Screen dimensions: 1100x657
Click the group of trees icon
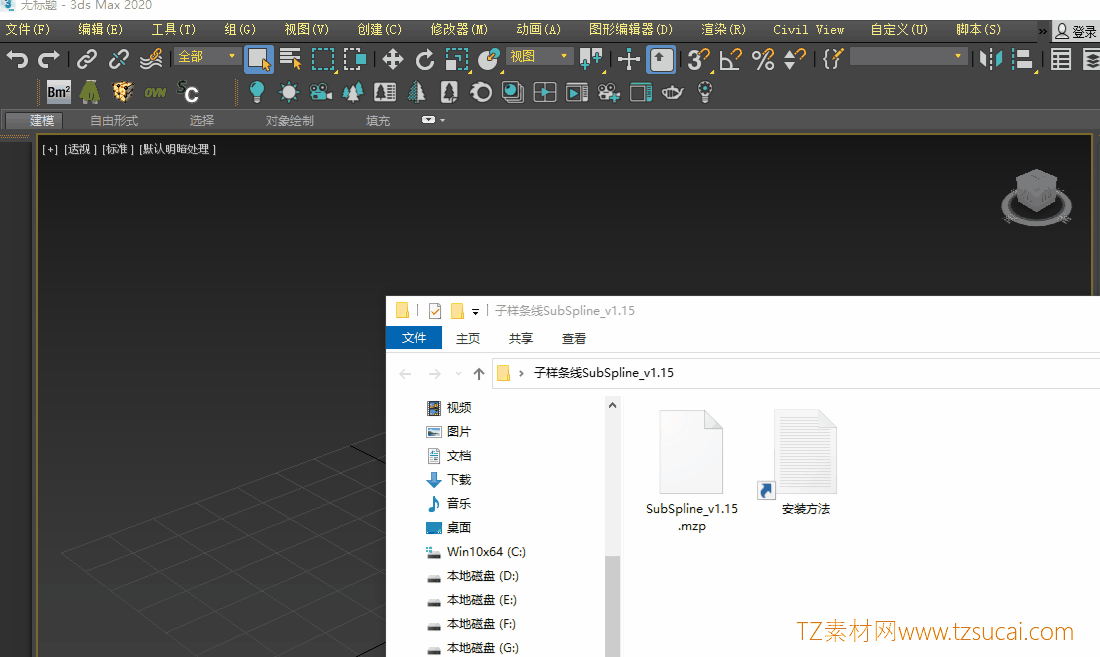353,92
